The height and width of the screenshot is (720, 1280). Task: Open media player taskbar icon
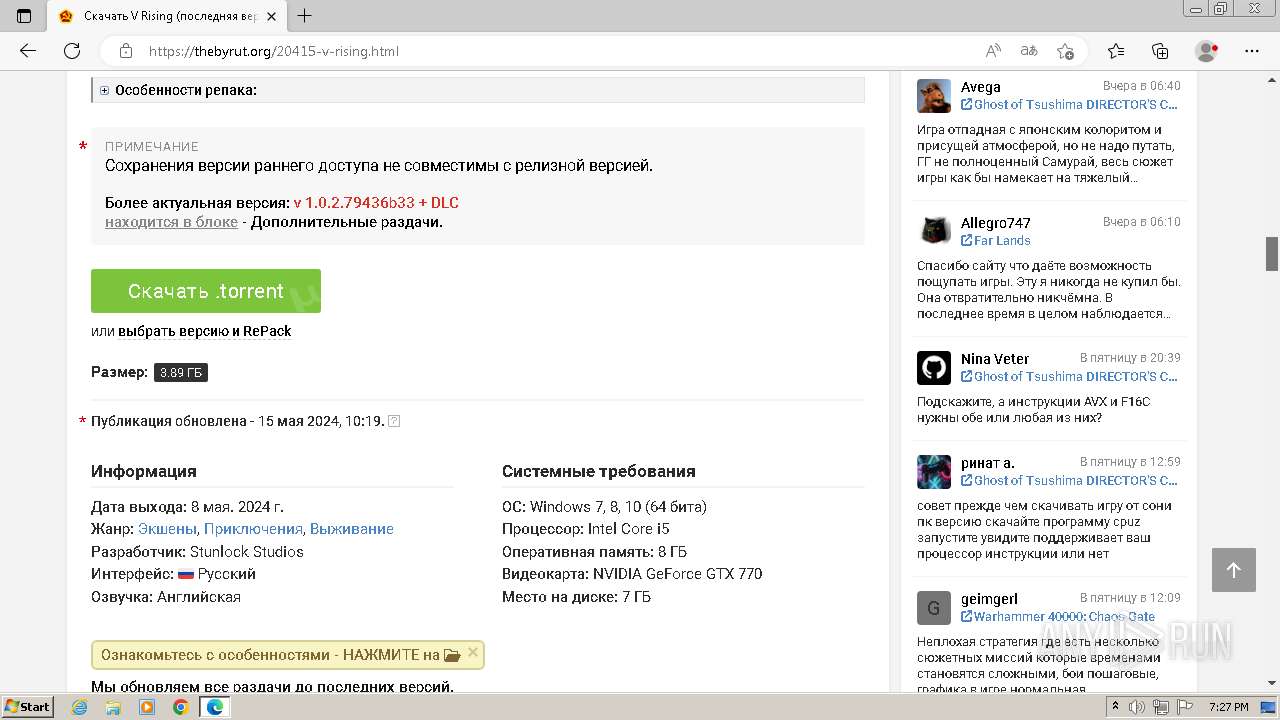coord(147,707)
